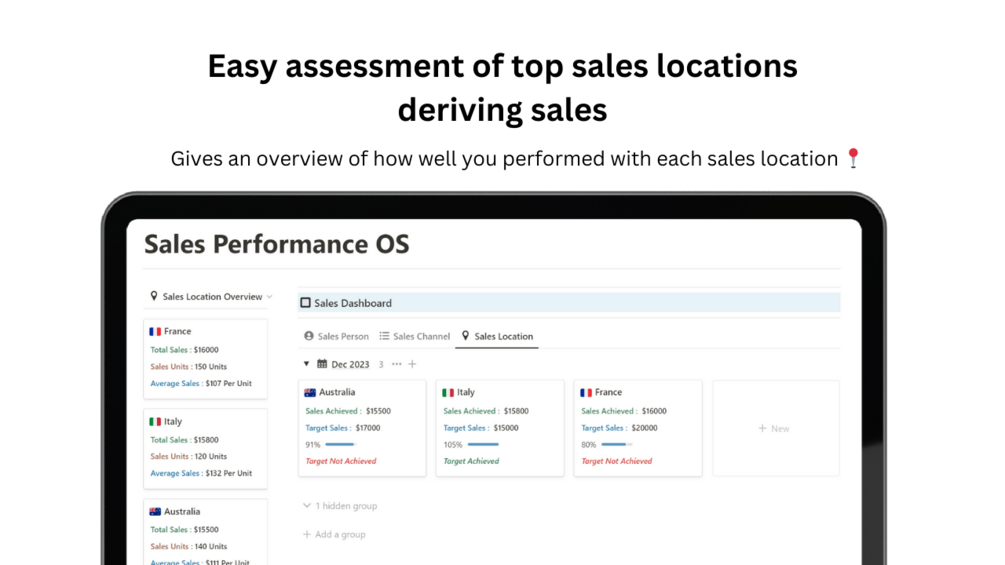Open the Sales Location Overview dropdown chevron
The image size is (1005, 565).
(269, 297)
